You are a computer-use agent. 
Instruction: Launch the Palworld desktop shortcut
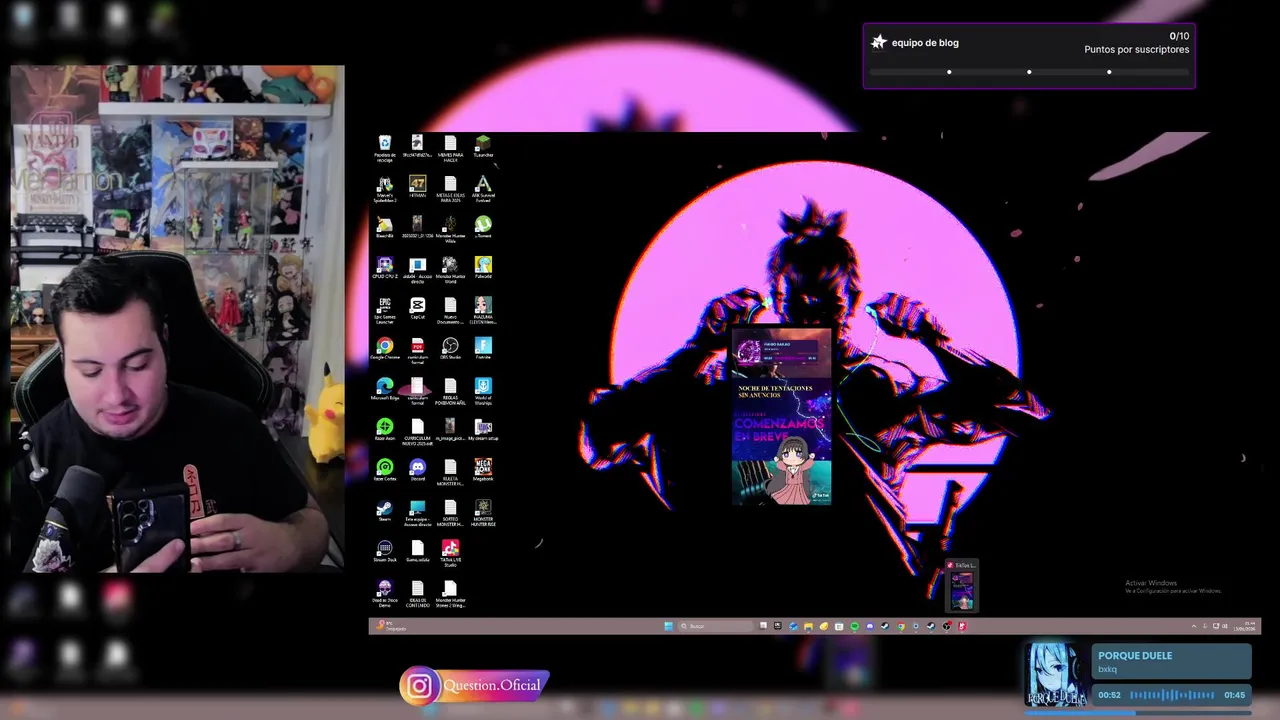point(483,268)
